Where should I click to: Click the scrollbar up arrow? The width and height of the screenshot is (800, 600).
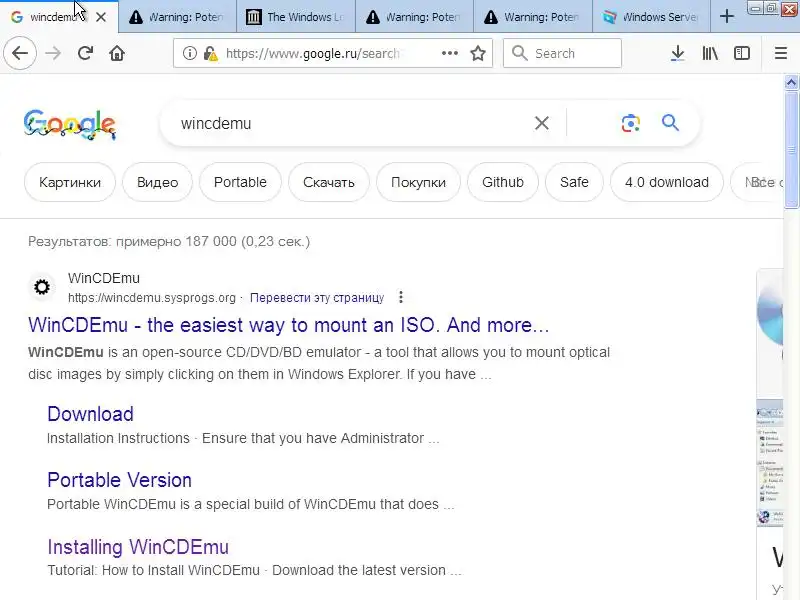tap(791, 82)
